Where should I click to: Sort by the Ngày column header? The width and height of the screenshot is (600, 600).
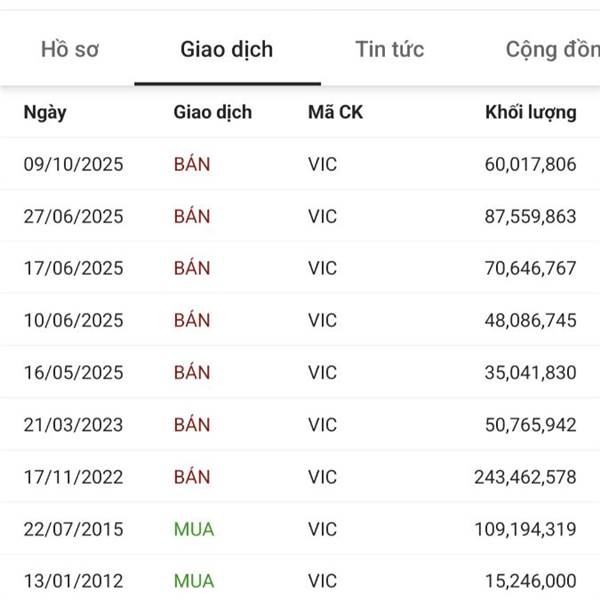(45, 112)
